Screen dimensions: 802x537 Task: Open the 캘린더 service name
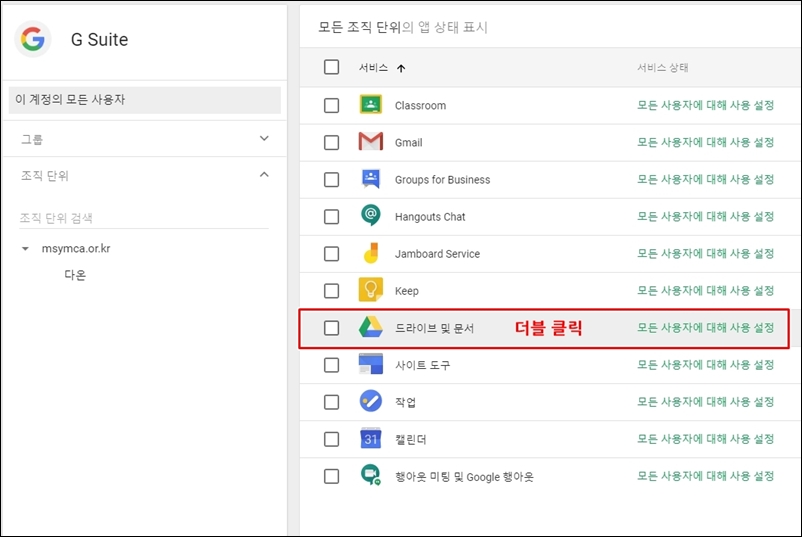[x=410, y=439]
